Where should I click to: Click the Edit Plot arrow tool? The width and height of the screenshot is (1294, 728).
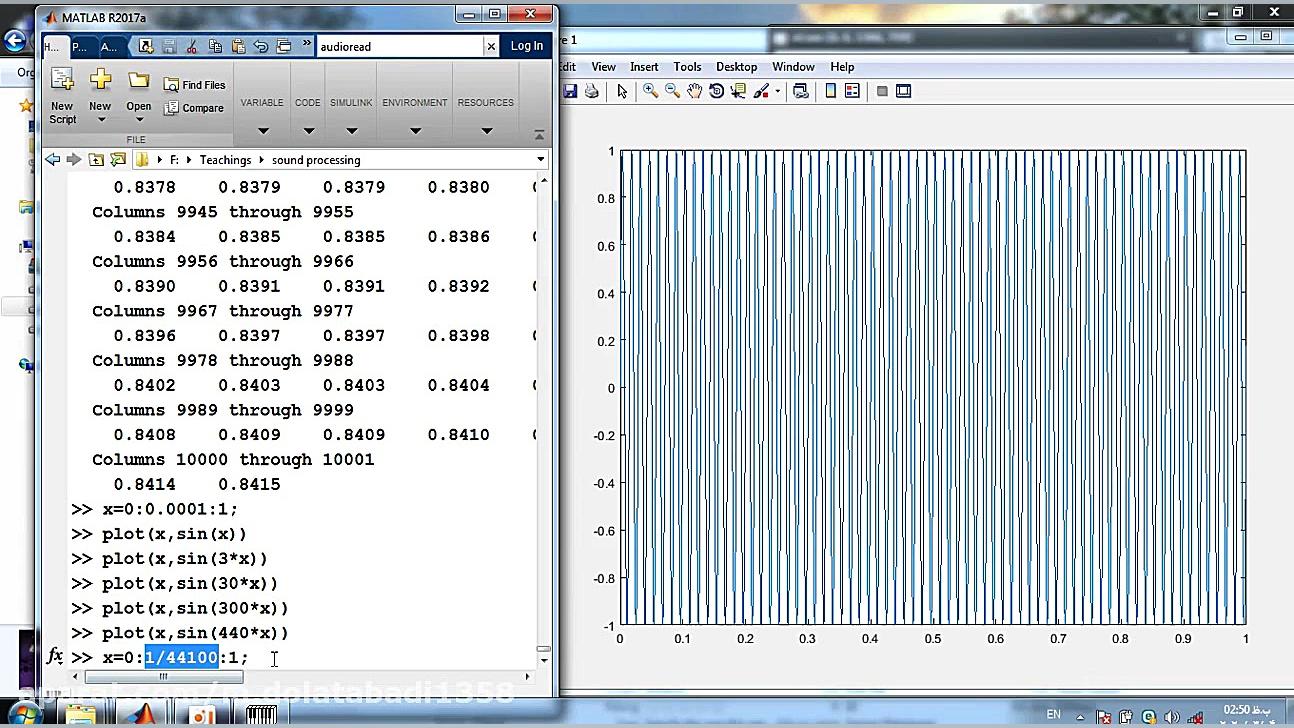tap(622, 91)
